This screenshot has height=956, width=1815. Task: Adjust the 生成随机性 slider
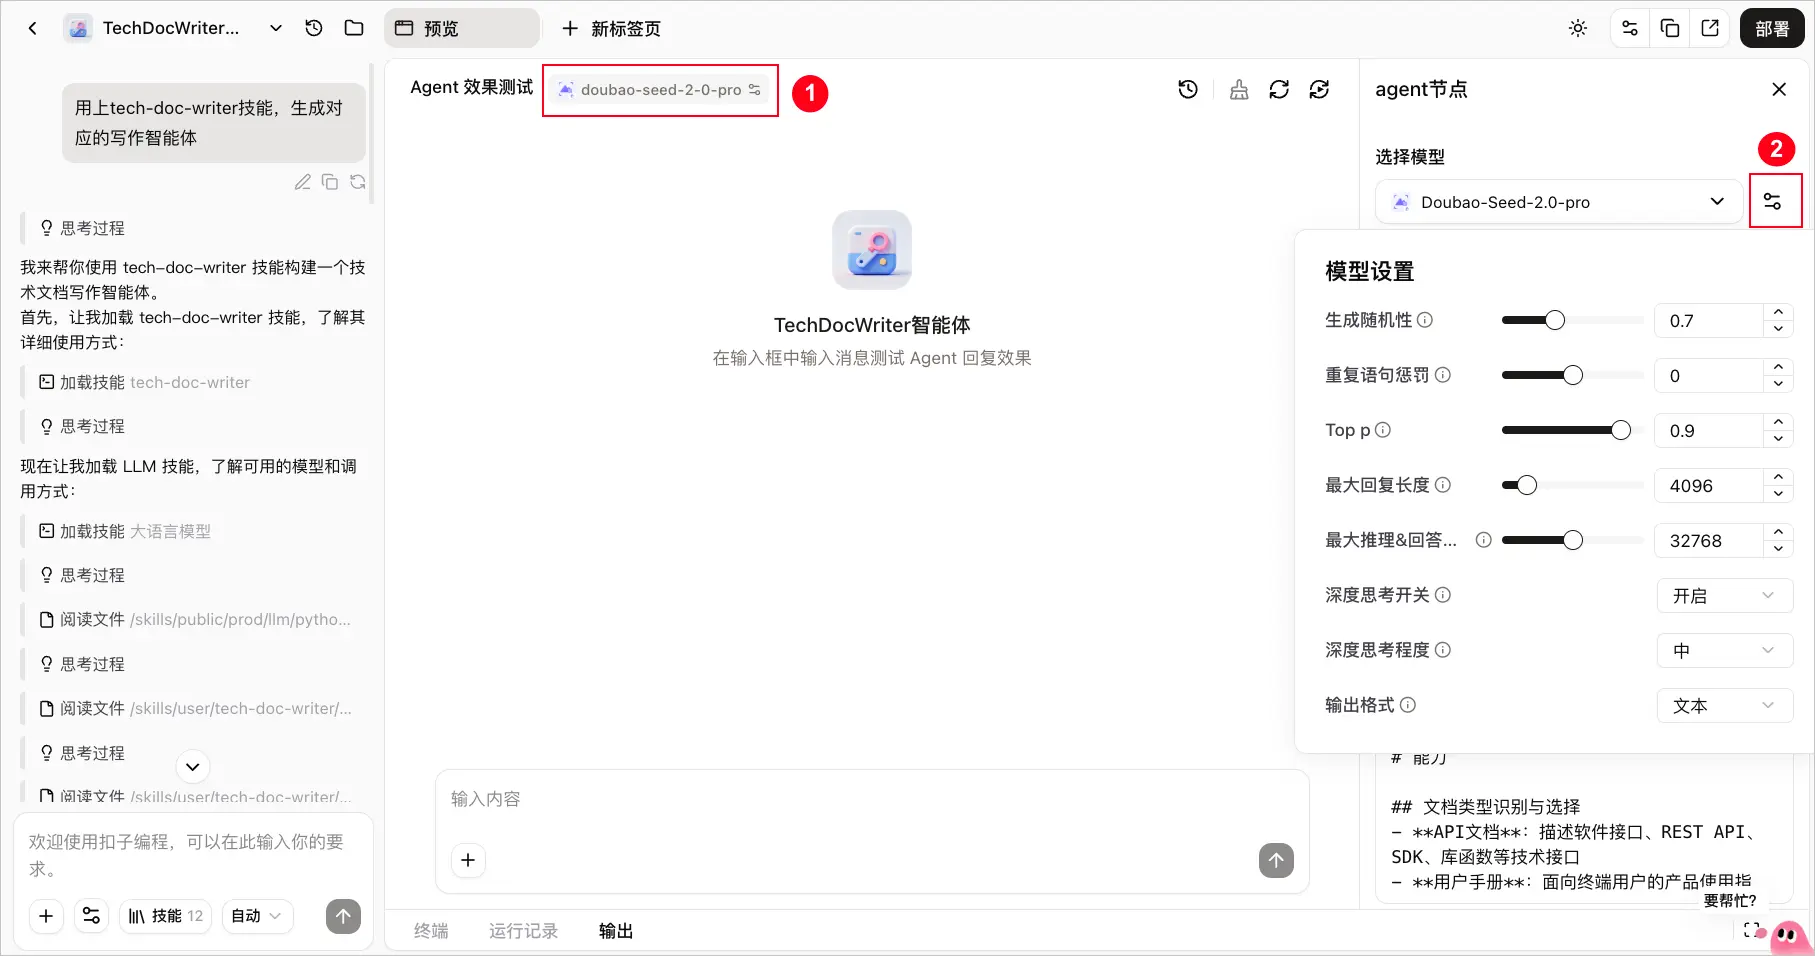point(1572,320)
